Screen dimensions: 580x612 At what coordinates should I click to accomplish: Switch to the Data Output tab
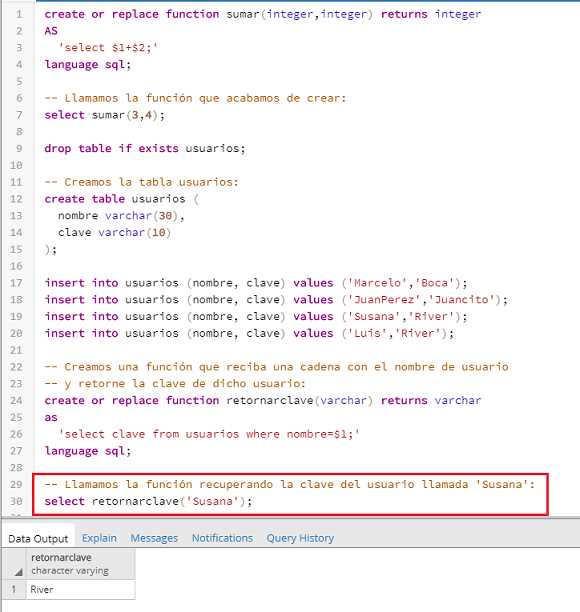point(38,538)
